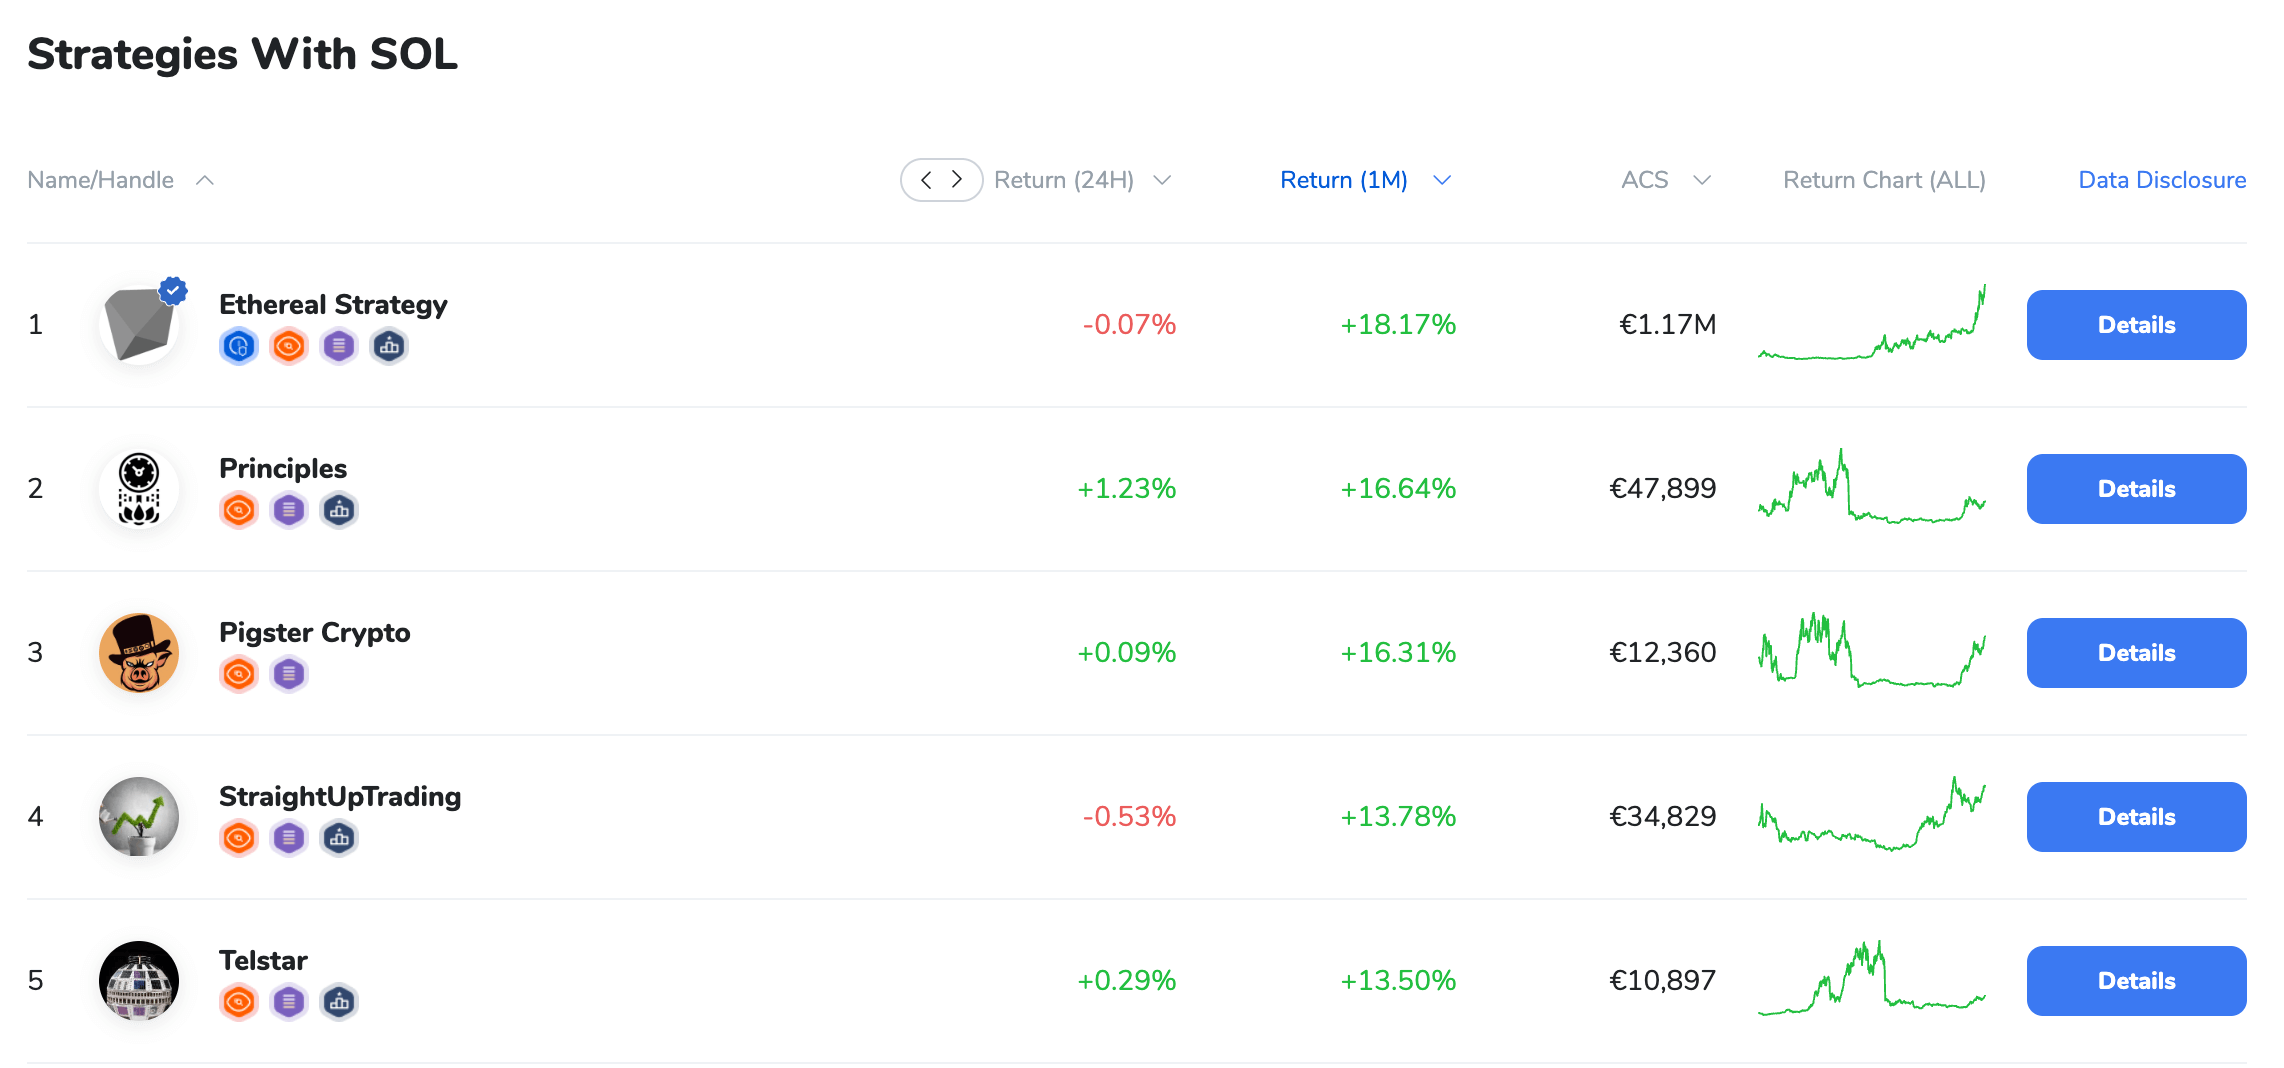2284x1068 pixels.
Task: Click the Telstar avatar thumbnail
Action: coord(139,981)
